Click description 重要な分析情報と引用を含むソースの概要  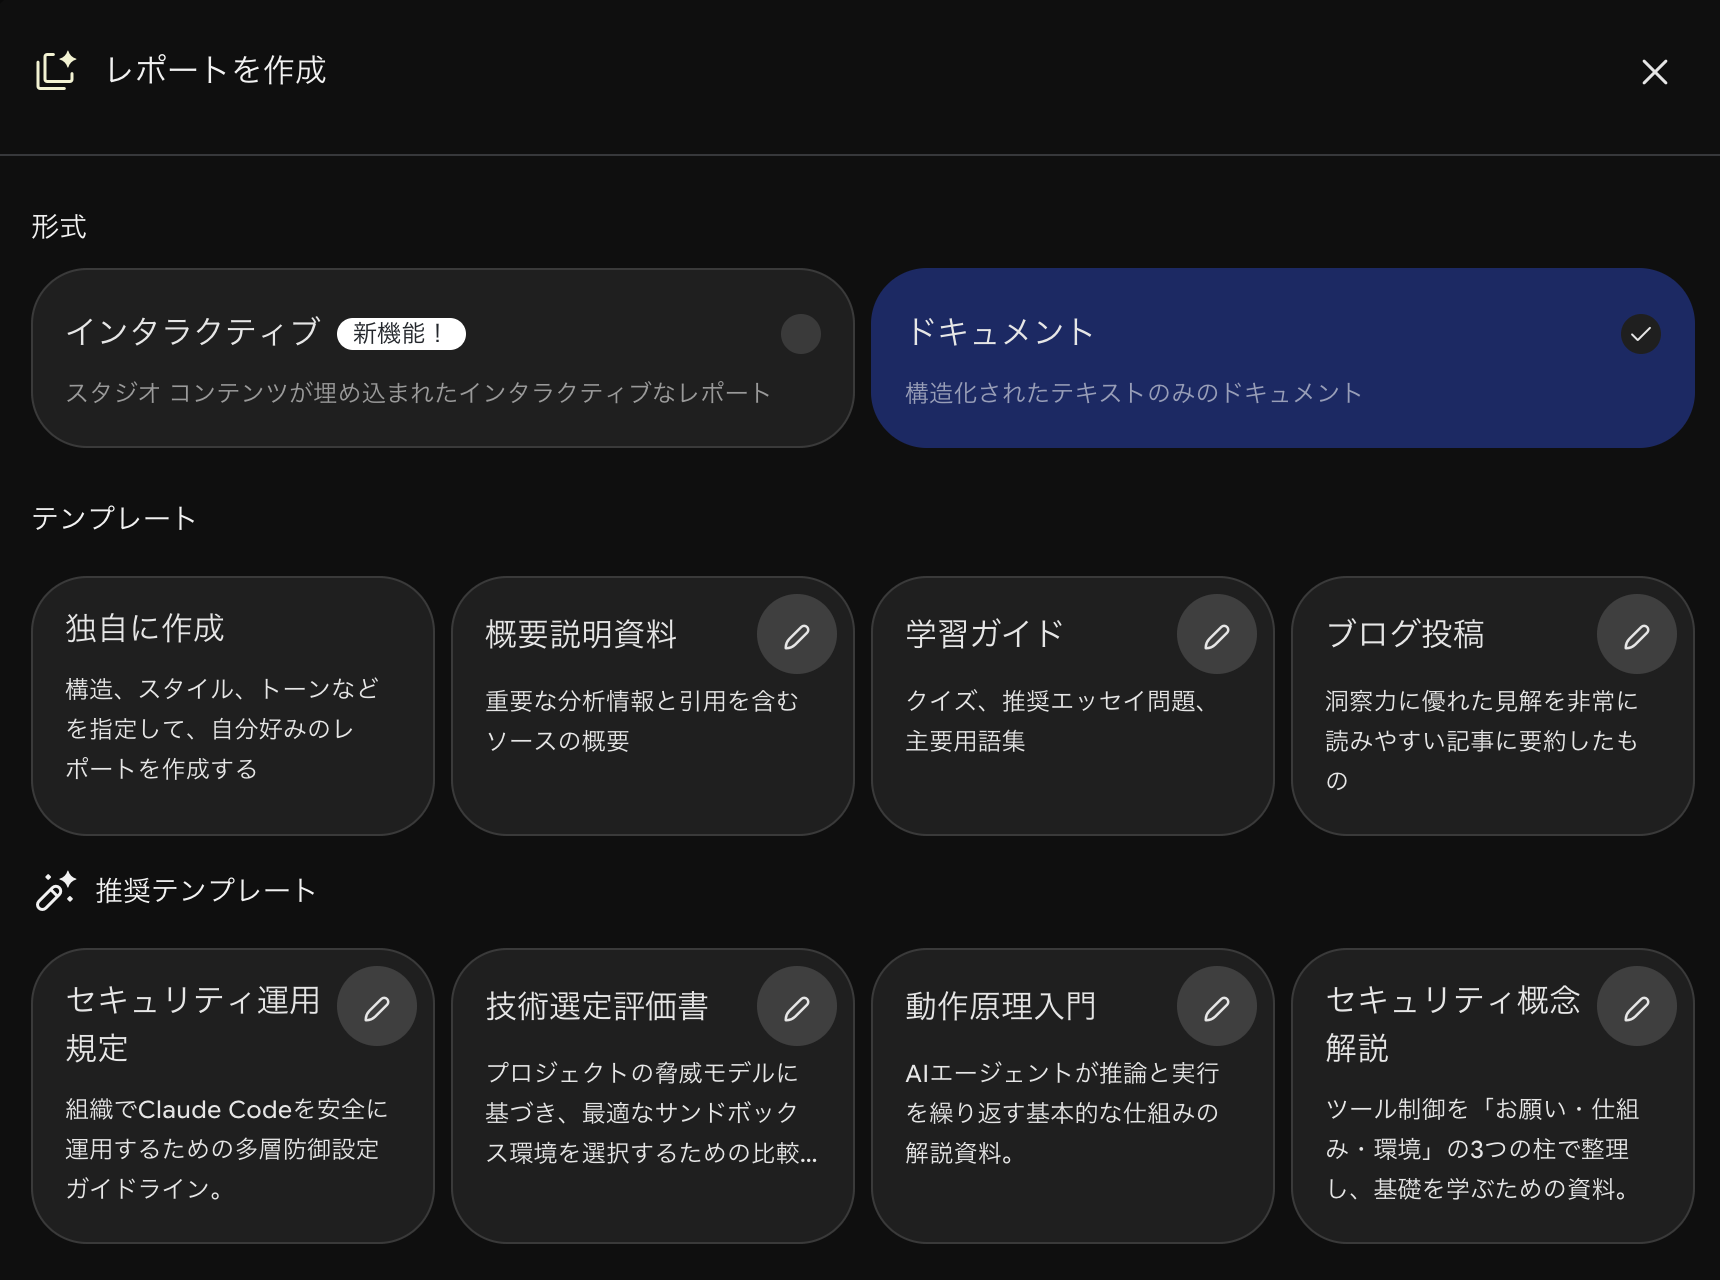642,721
